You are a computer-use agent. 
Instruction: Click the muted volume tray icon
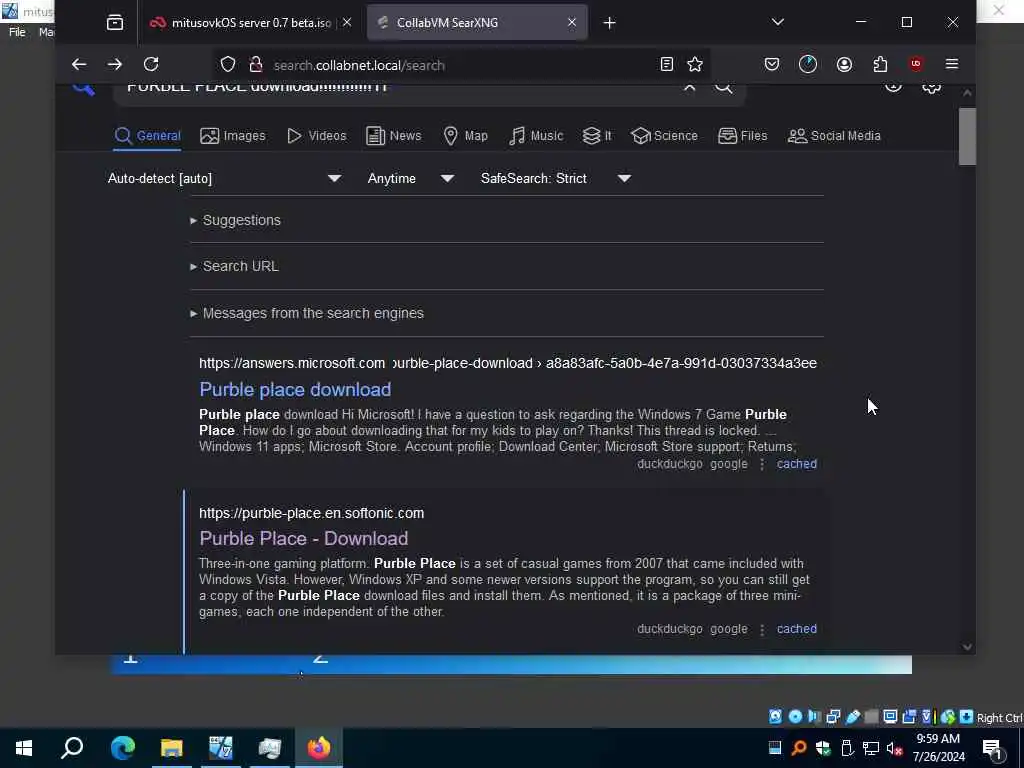coord(894,748)
